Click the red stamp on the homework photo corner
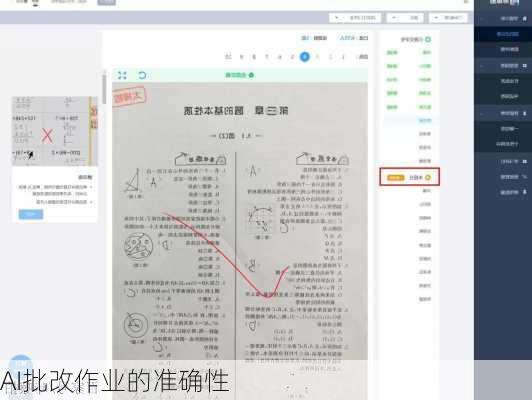The width and height of the screenshot is (532, 400). pyautogui.click(x=129, y=97)
